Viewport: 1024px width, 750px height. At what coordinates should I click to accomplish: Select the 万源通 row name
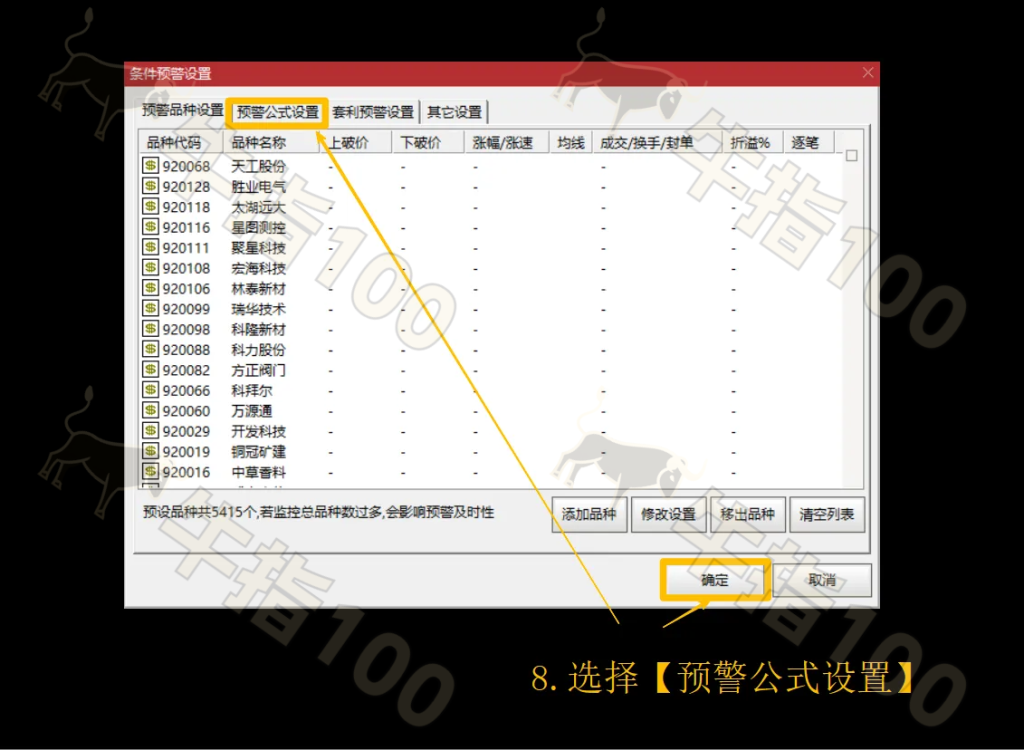click(x=252, y=411)
